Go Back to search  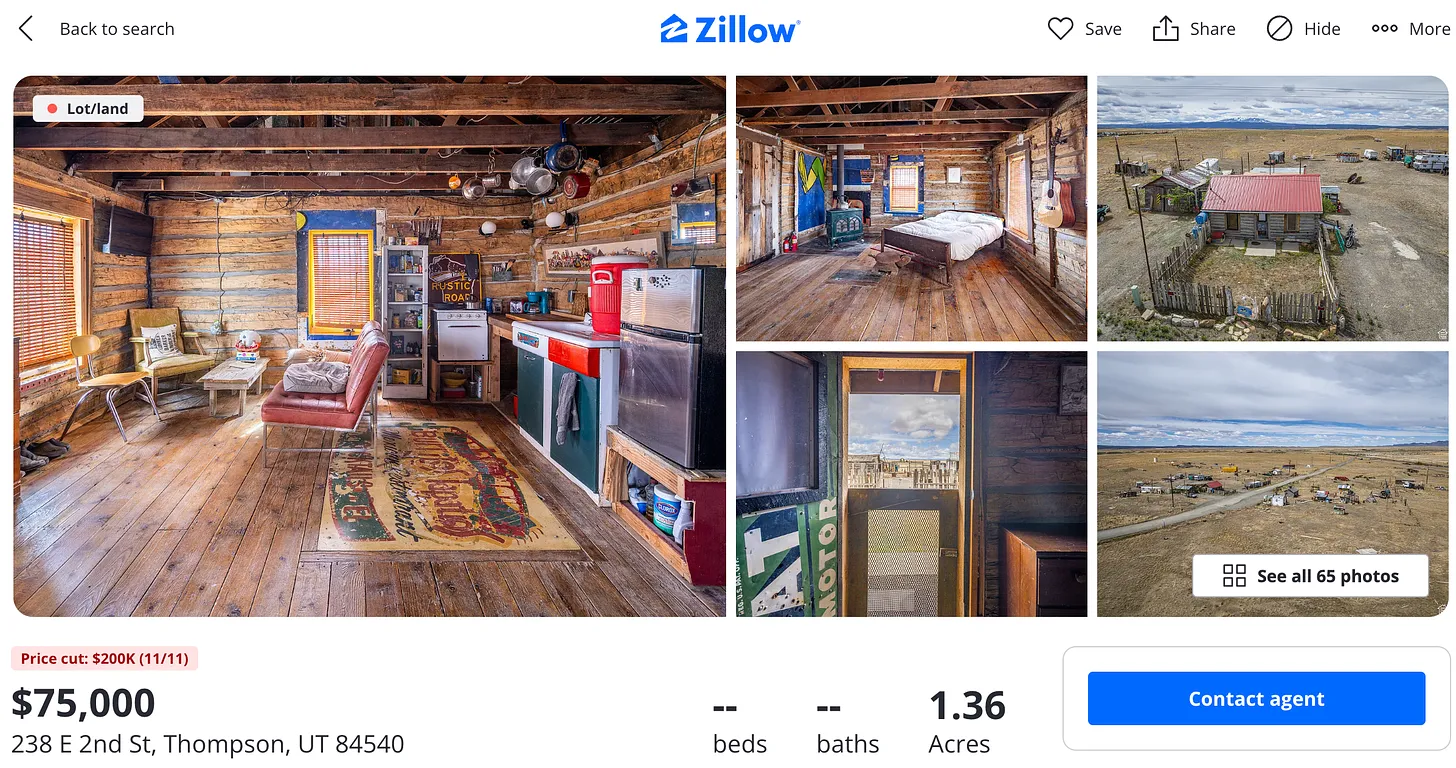click(117, 29)
